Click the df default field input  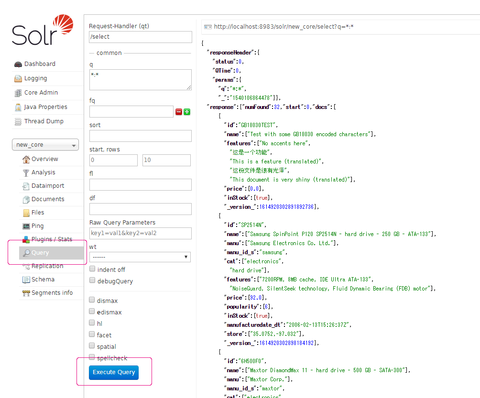click(140, 209)
